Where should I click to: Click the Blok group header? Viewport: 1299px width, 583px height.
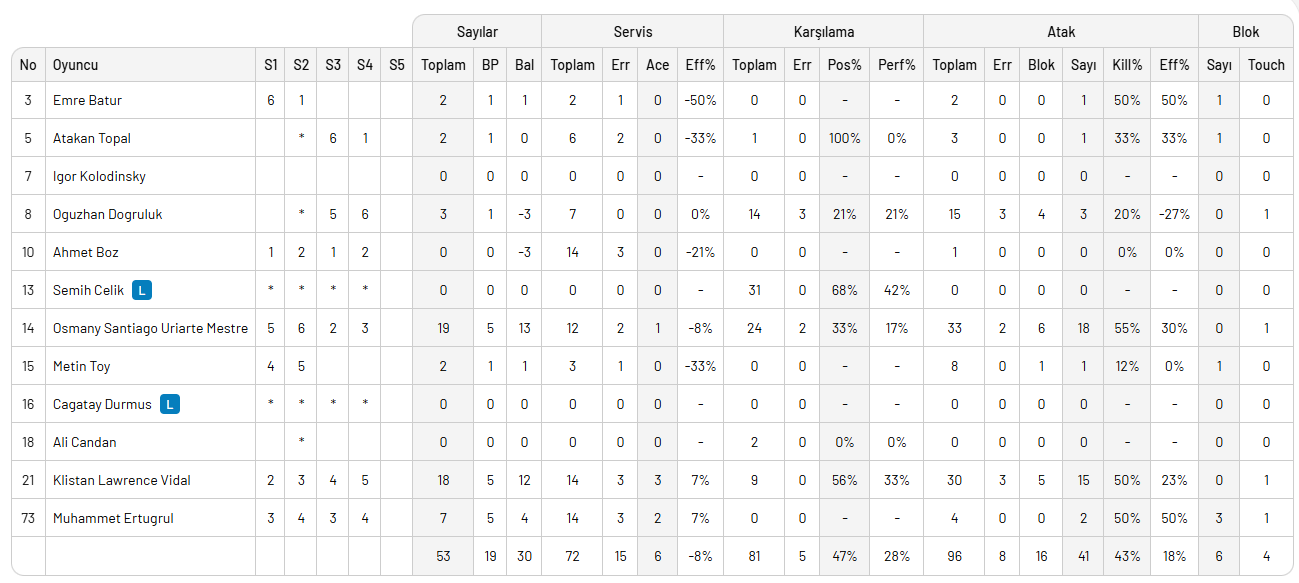click(1246, 32)
